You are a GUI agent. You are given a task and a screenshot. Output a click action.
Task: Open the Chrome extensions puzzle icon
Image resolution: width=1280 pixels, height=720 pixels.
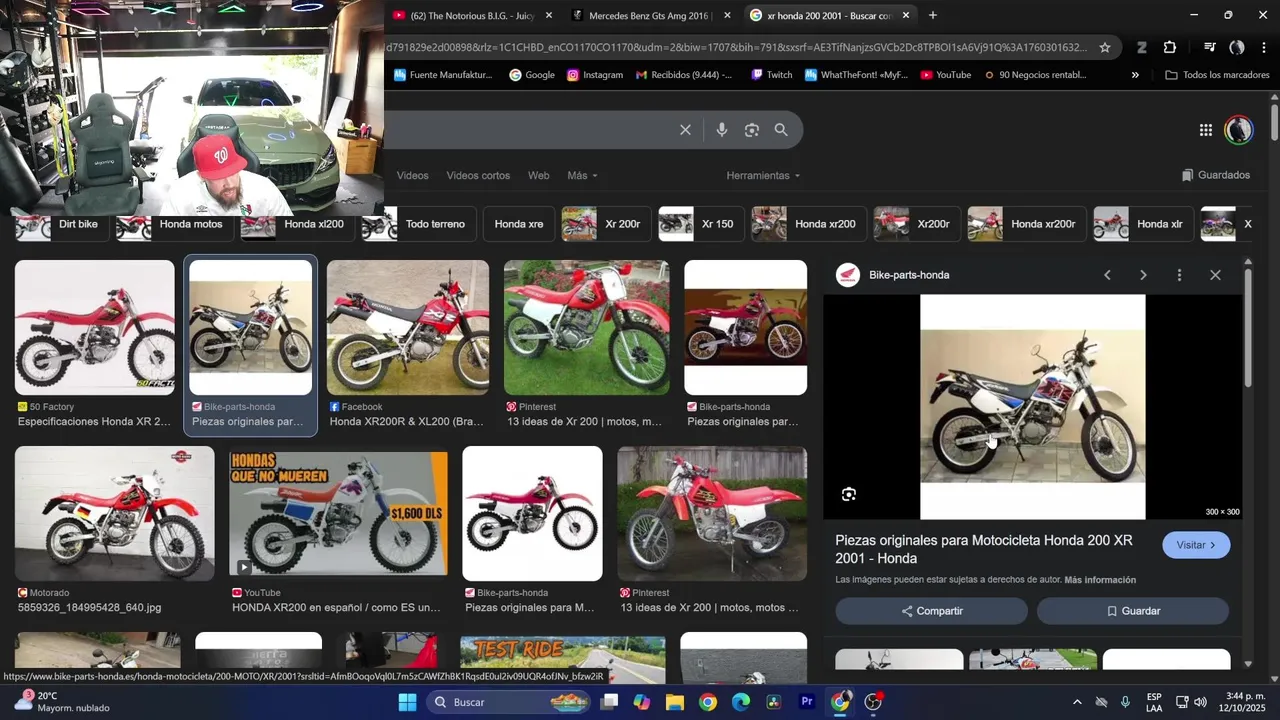pyautogui.click(x=1170, y=47)
